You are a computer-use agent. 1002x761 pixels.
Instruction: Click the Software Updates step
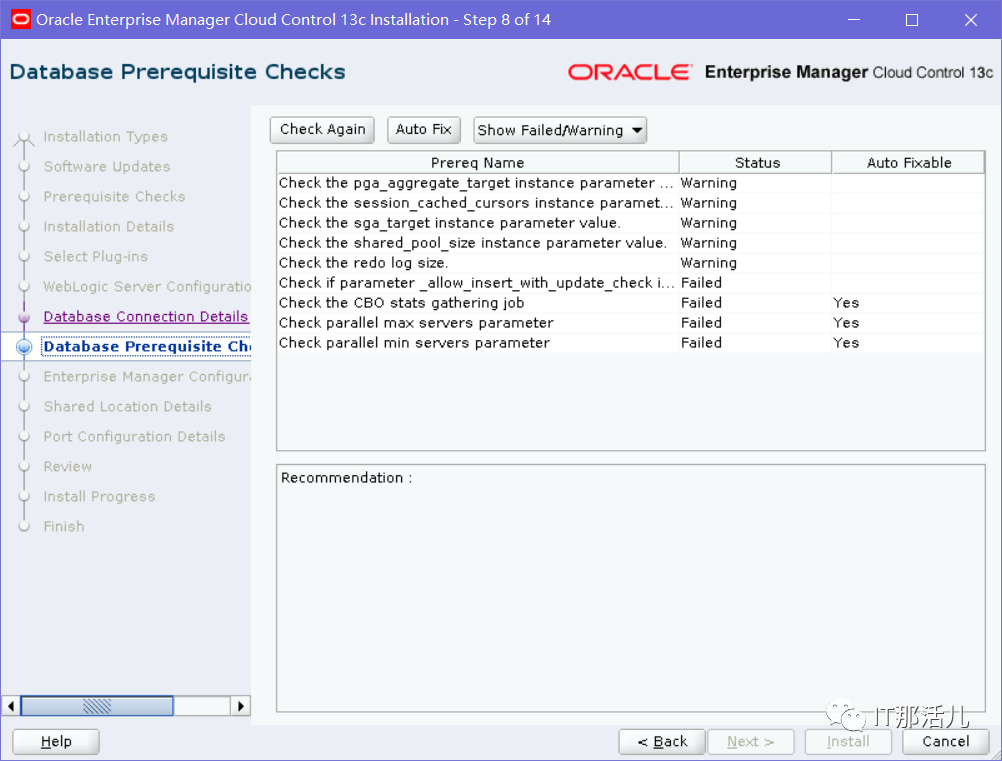[107, 167]
